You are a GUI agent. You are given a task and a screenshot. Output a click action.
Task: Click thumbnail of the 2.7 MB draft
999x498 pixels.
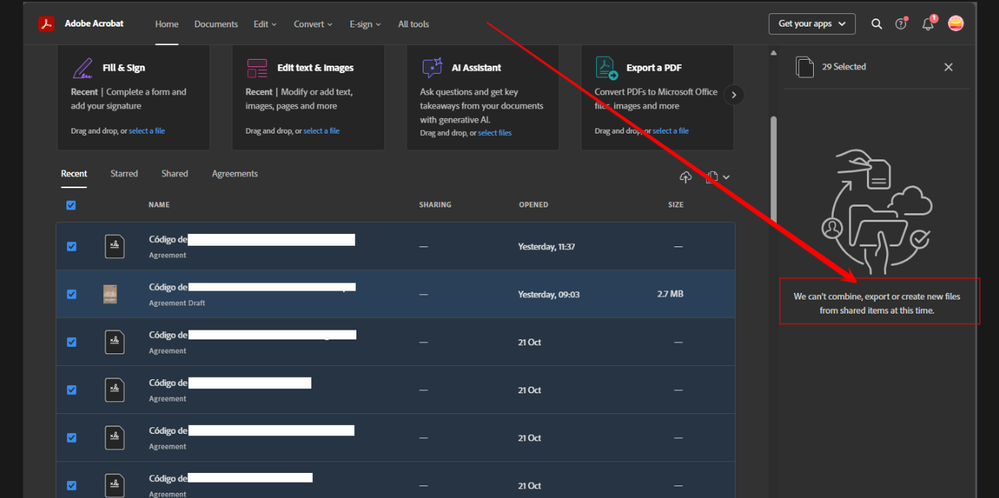click(x=111, y=294)
